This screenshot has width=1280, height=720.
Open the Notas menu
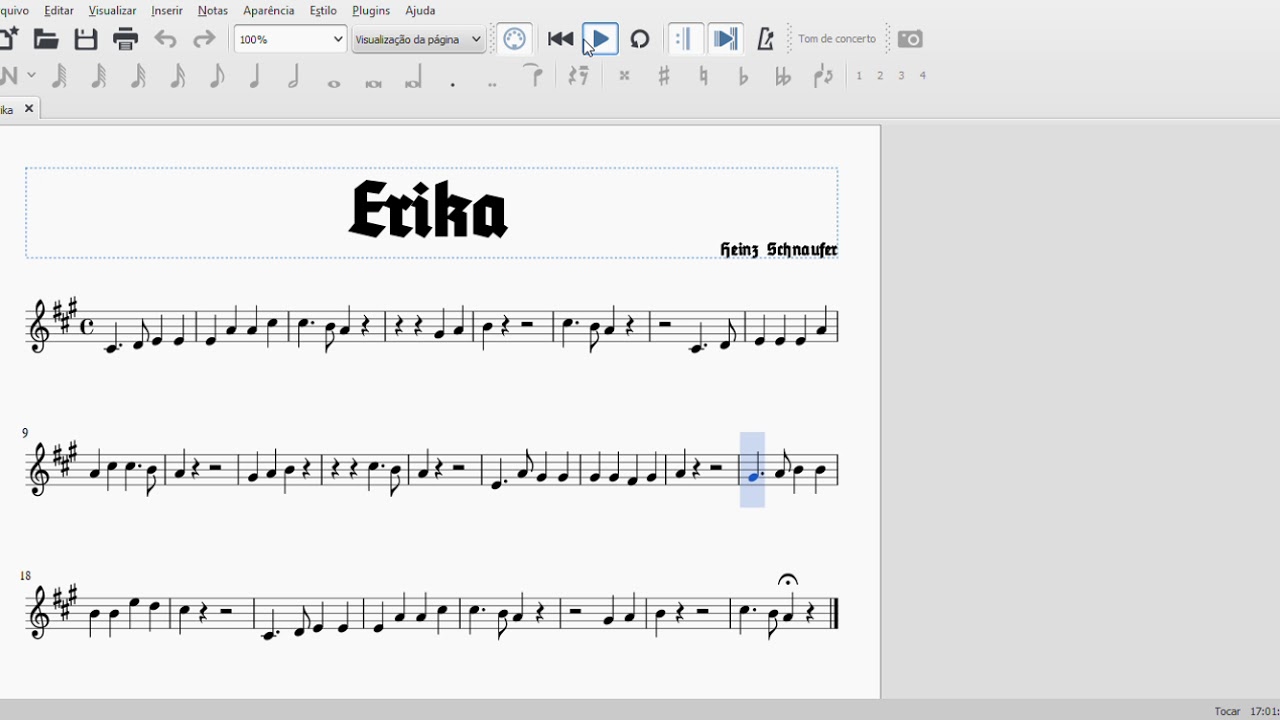[213, 10]
